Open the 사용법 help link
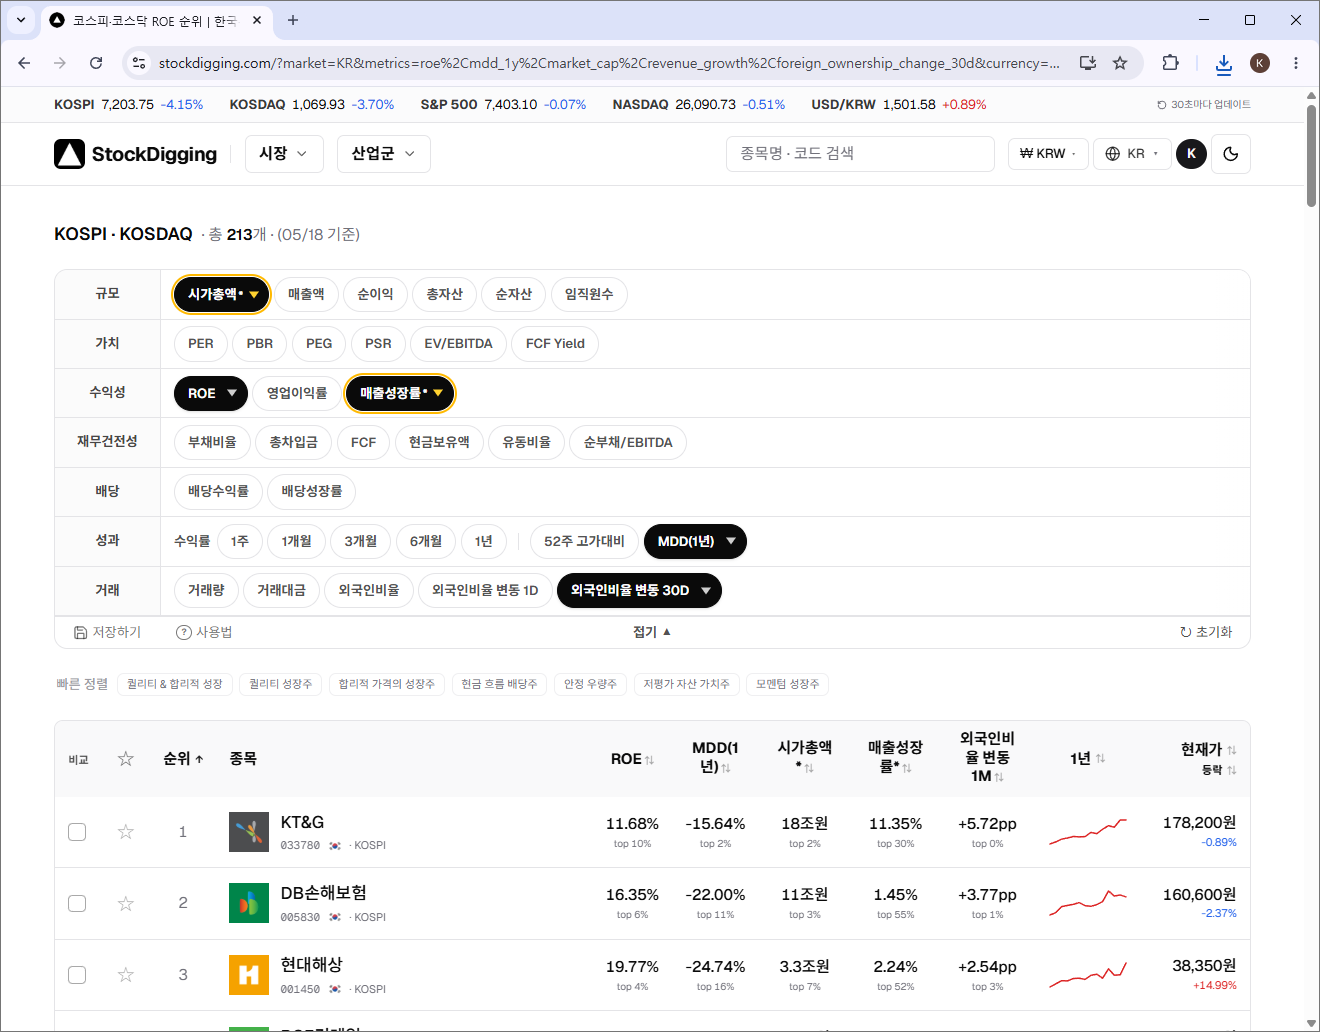 [204, 632]
